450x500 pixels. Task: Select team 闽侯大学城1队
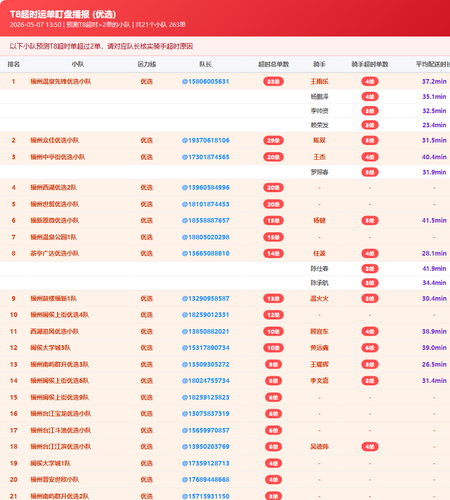[x=50, y=463]
